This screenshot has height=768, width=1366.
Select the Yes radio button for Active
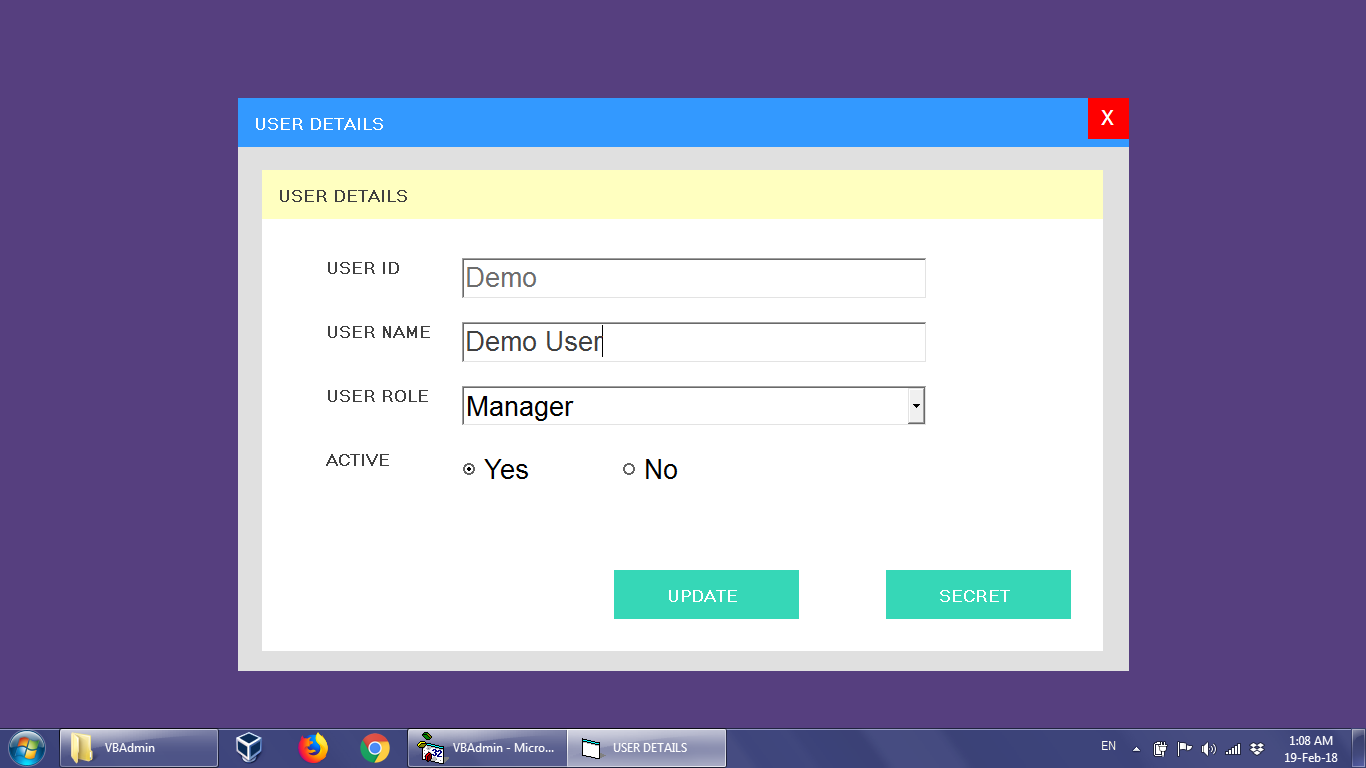tap(469, 469)
